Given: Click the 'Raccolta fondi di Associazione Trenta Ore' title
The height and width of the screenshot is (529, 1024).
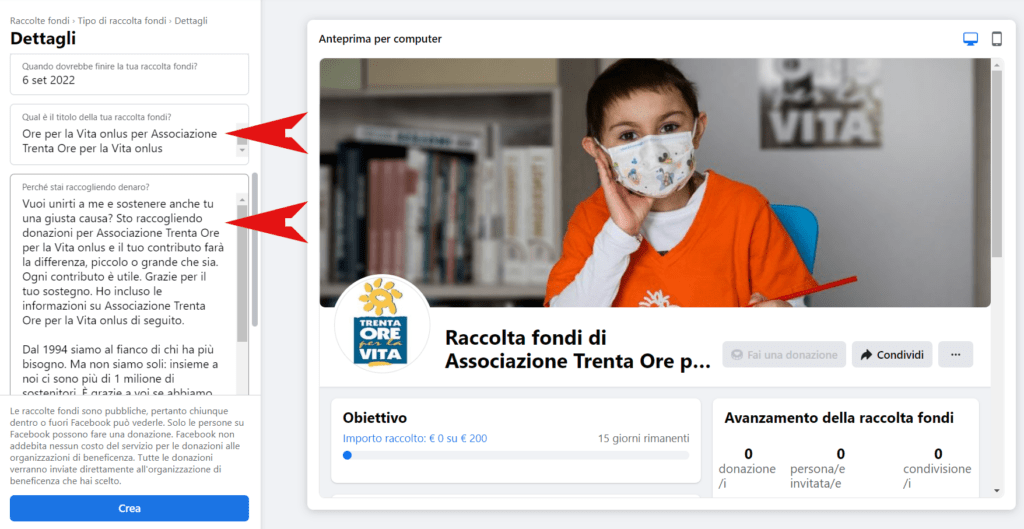Looking at the screenshot, I should 577,349.
